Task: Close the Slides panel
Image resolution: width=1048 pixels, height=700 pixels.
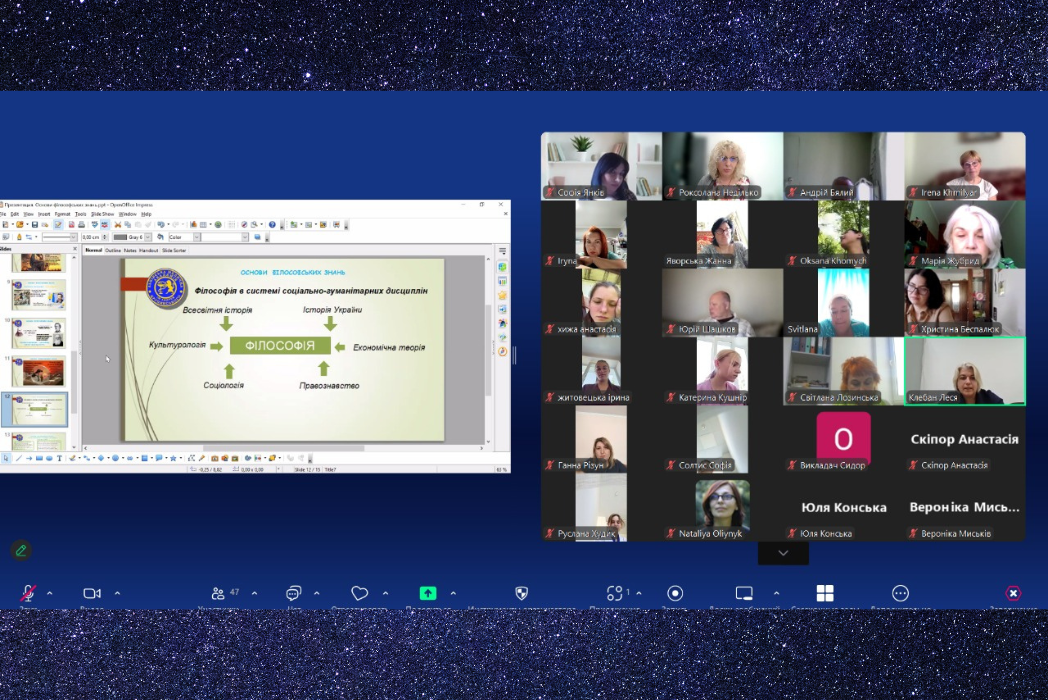Action: click(x=74, y=249)
